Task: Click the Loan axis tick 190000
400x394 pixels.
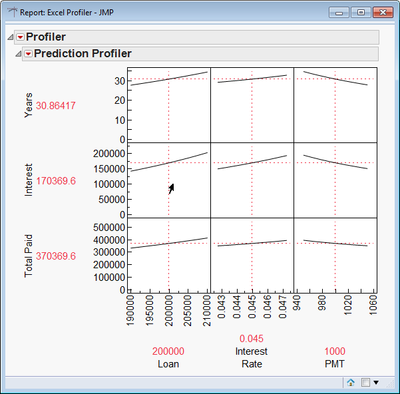Action: [x=130, y=310]
